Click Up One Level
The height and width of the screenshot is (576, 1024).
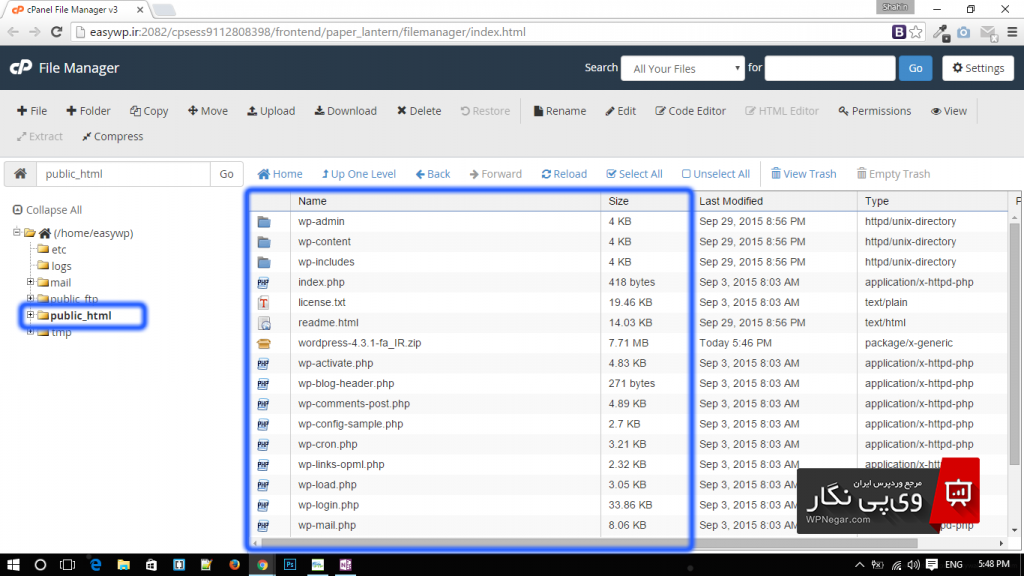[x=359, y=174]
